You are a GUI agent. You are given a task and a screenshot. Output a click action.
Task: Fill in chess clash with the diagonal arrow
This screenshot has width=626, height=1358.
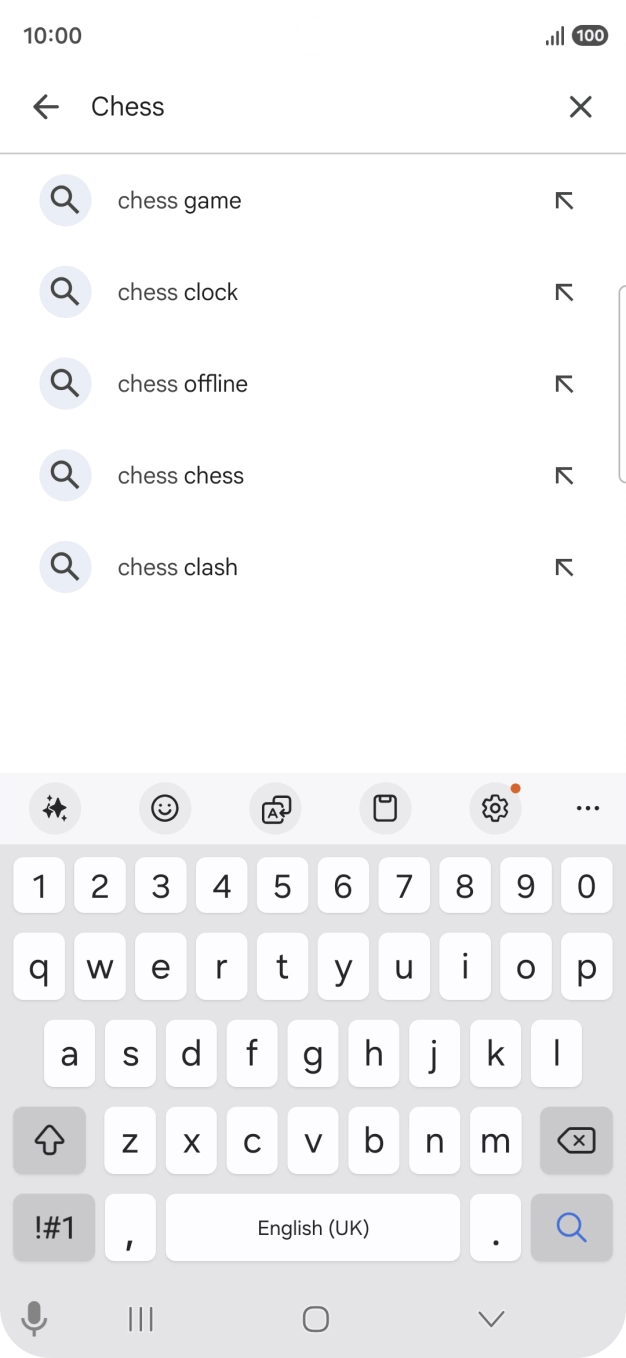(563, 567)
